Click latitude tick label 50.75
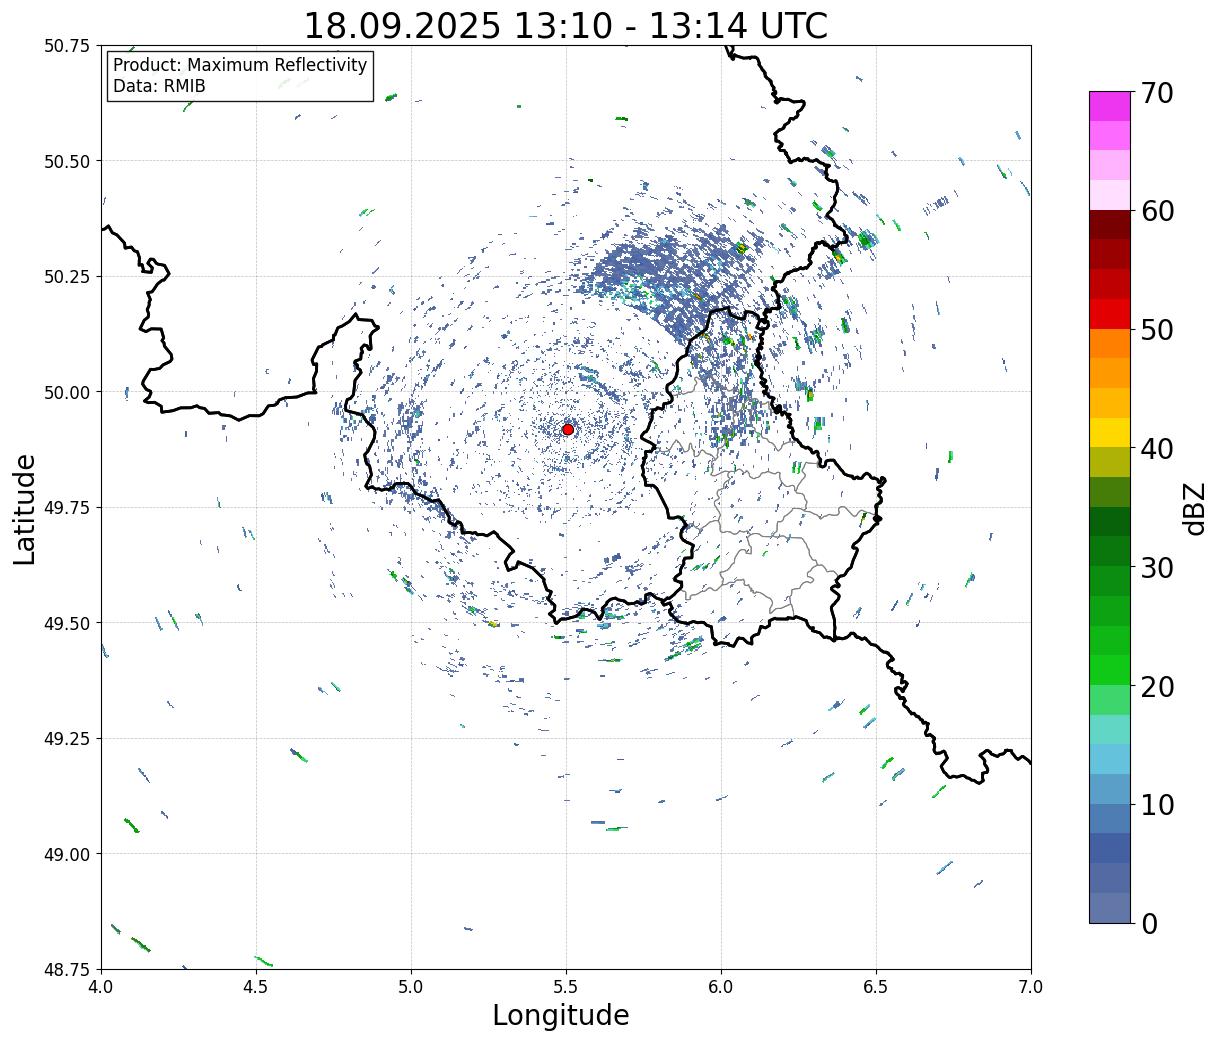1219x1040 pixels. [x=67, y=46]
